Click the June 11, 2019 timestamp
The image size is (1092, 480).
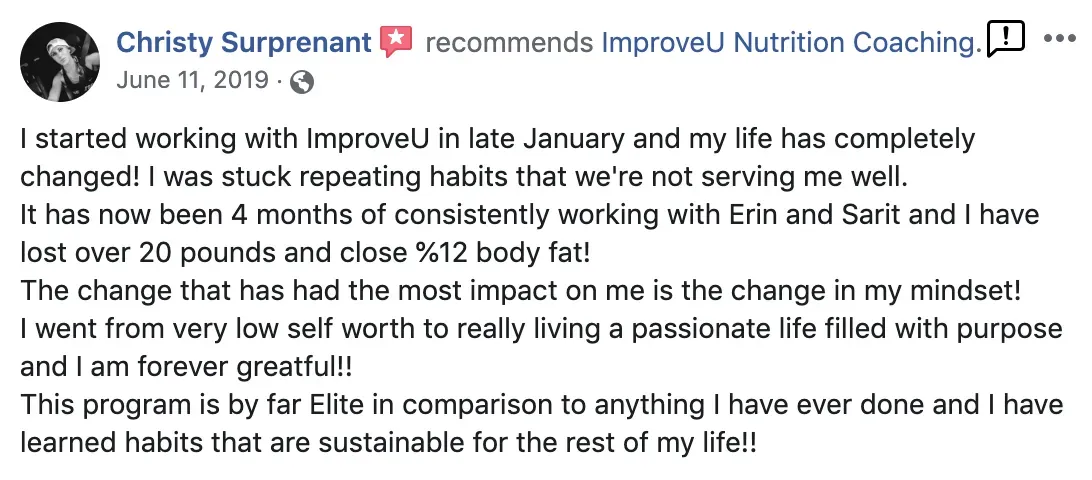192,80
